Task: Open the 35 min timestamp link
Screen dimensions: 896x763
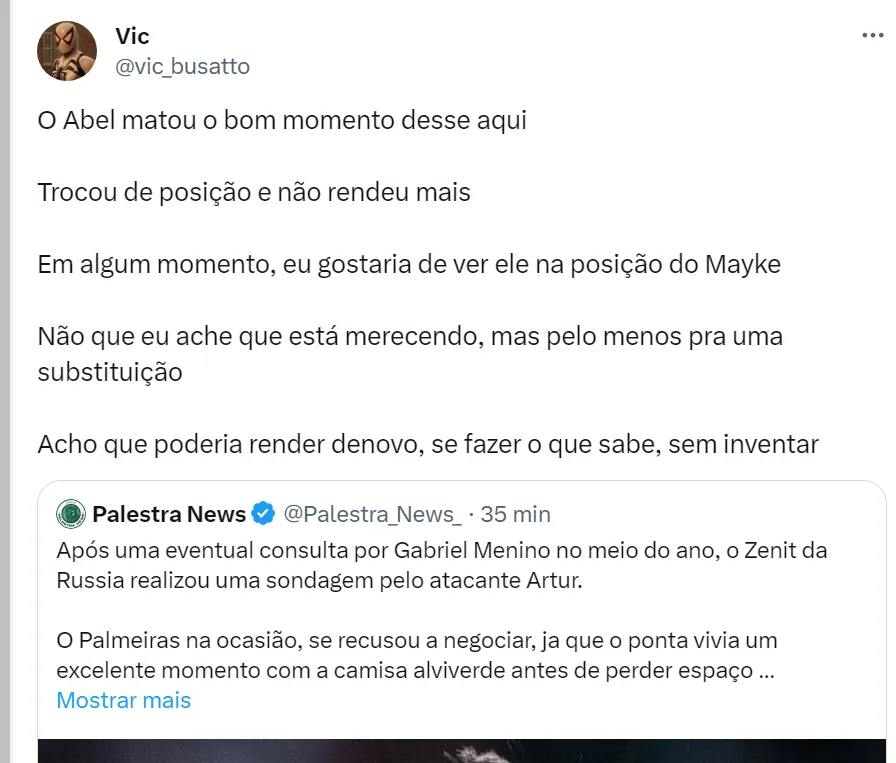Action: 515,514
